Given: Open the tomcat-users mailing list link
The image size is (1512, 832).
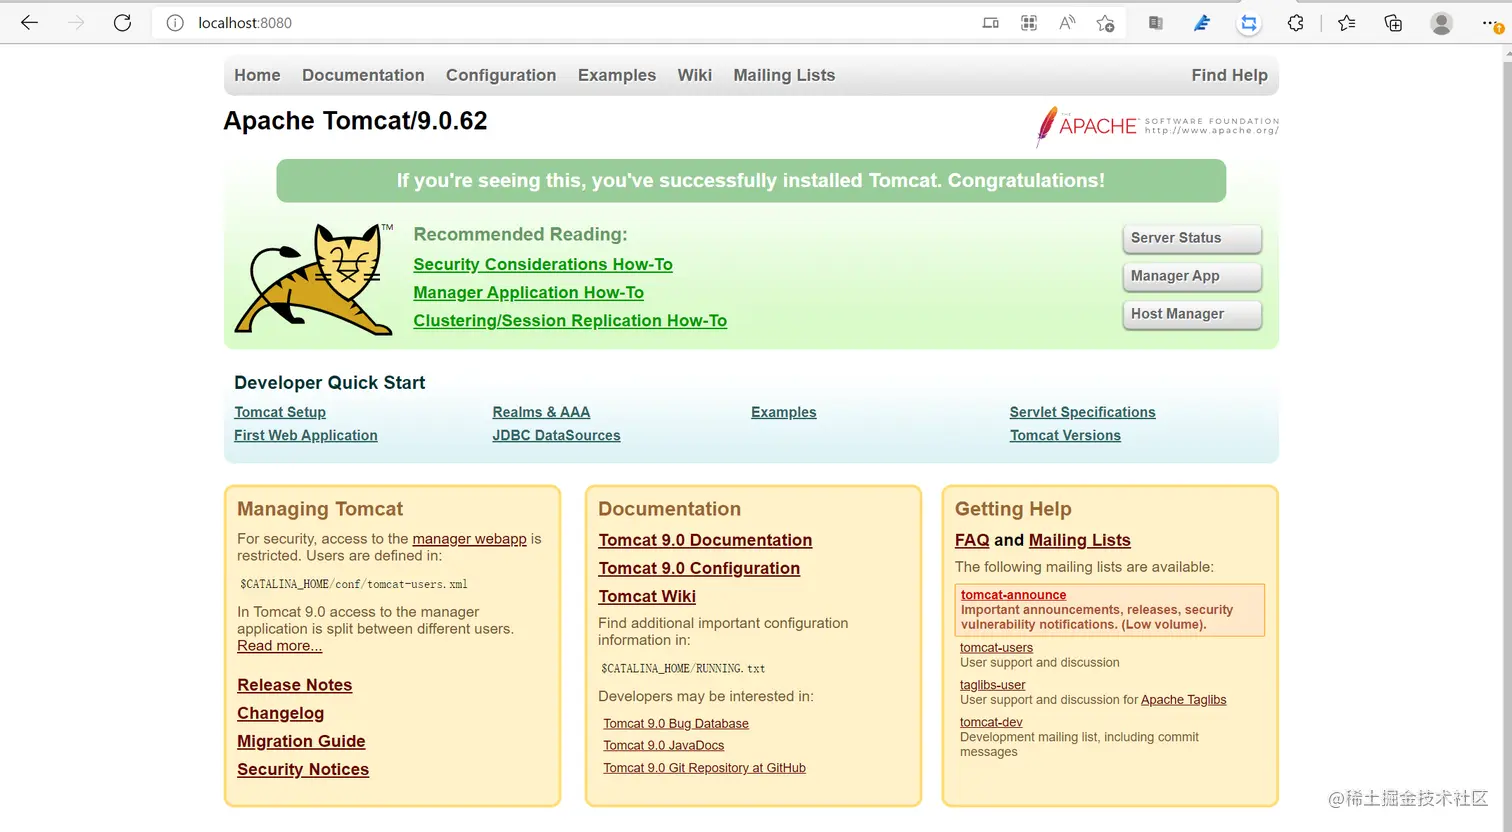Looking at the screenshot, I should [996, 647].
